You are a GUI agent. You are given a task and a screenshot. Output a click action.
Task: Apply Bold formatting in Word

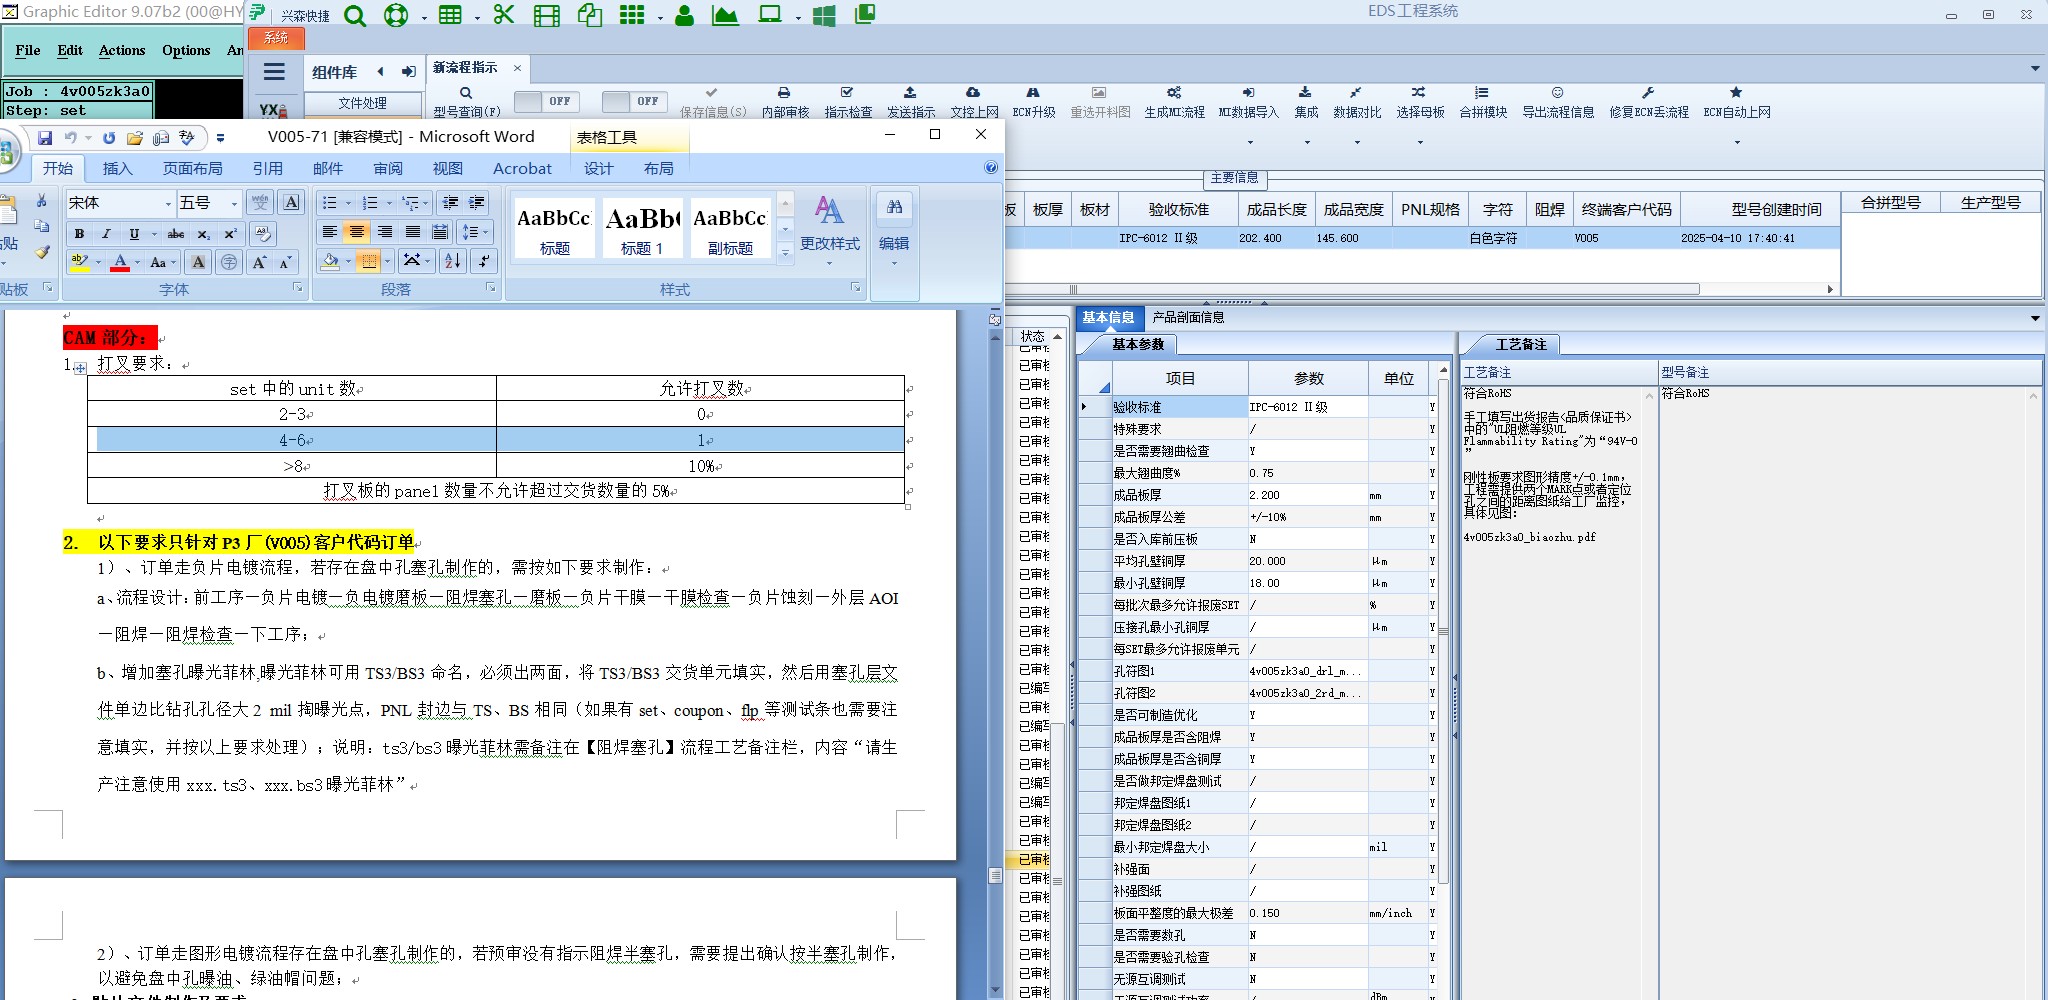pyautogui.click(x=79, y=234)
